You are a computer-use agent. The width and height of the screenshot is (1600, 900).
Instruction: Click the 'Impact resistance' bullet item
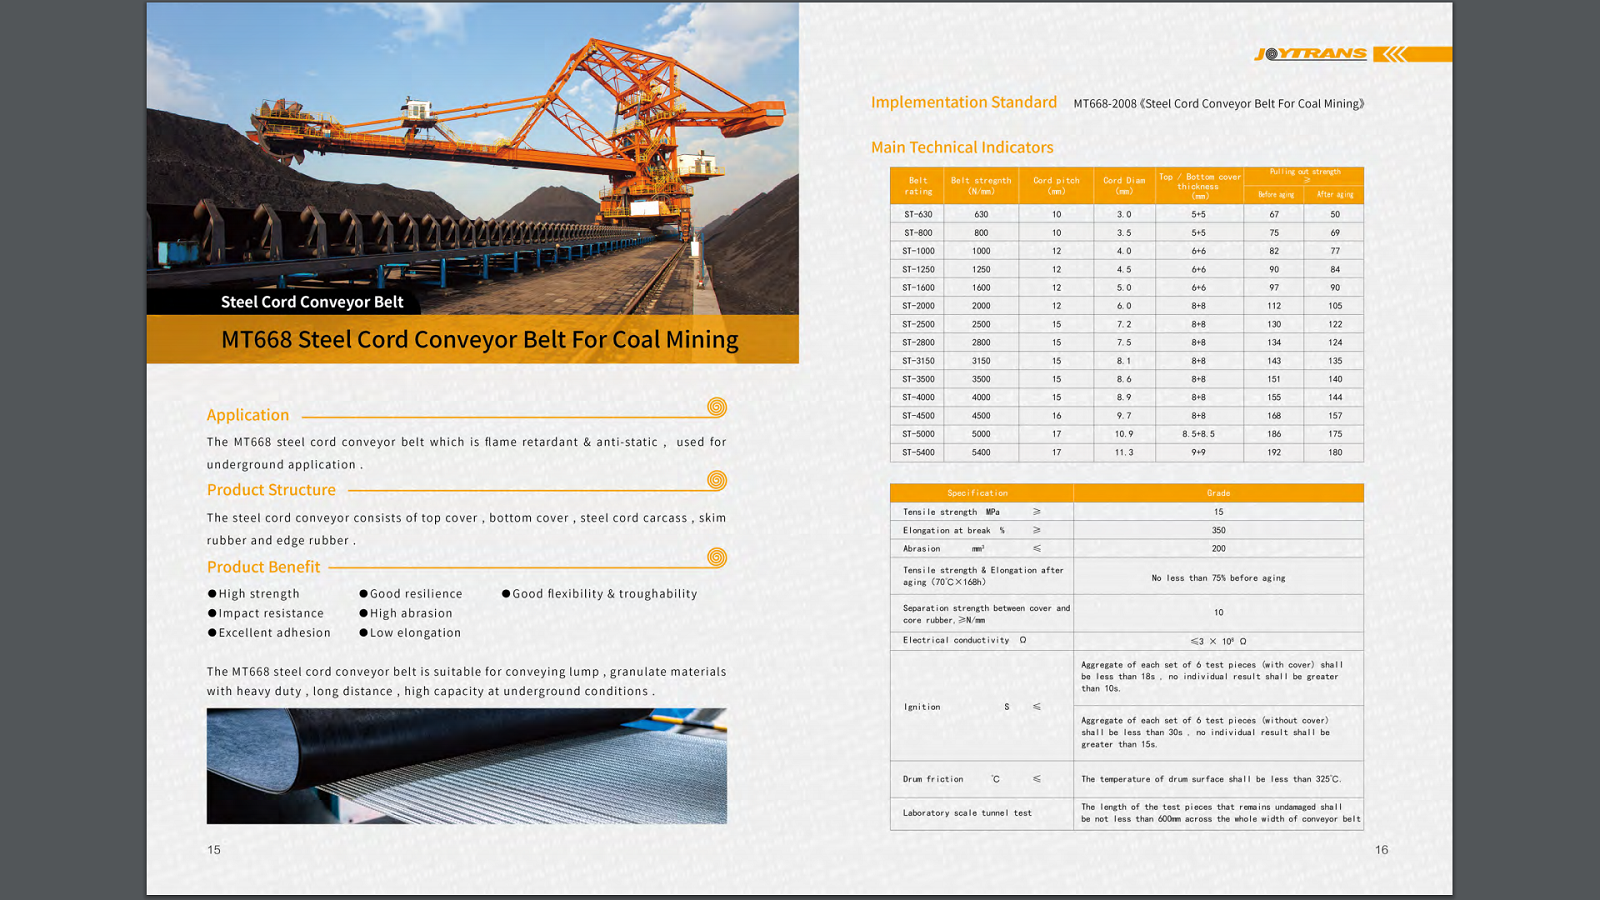point(266,614)
